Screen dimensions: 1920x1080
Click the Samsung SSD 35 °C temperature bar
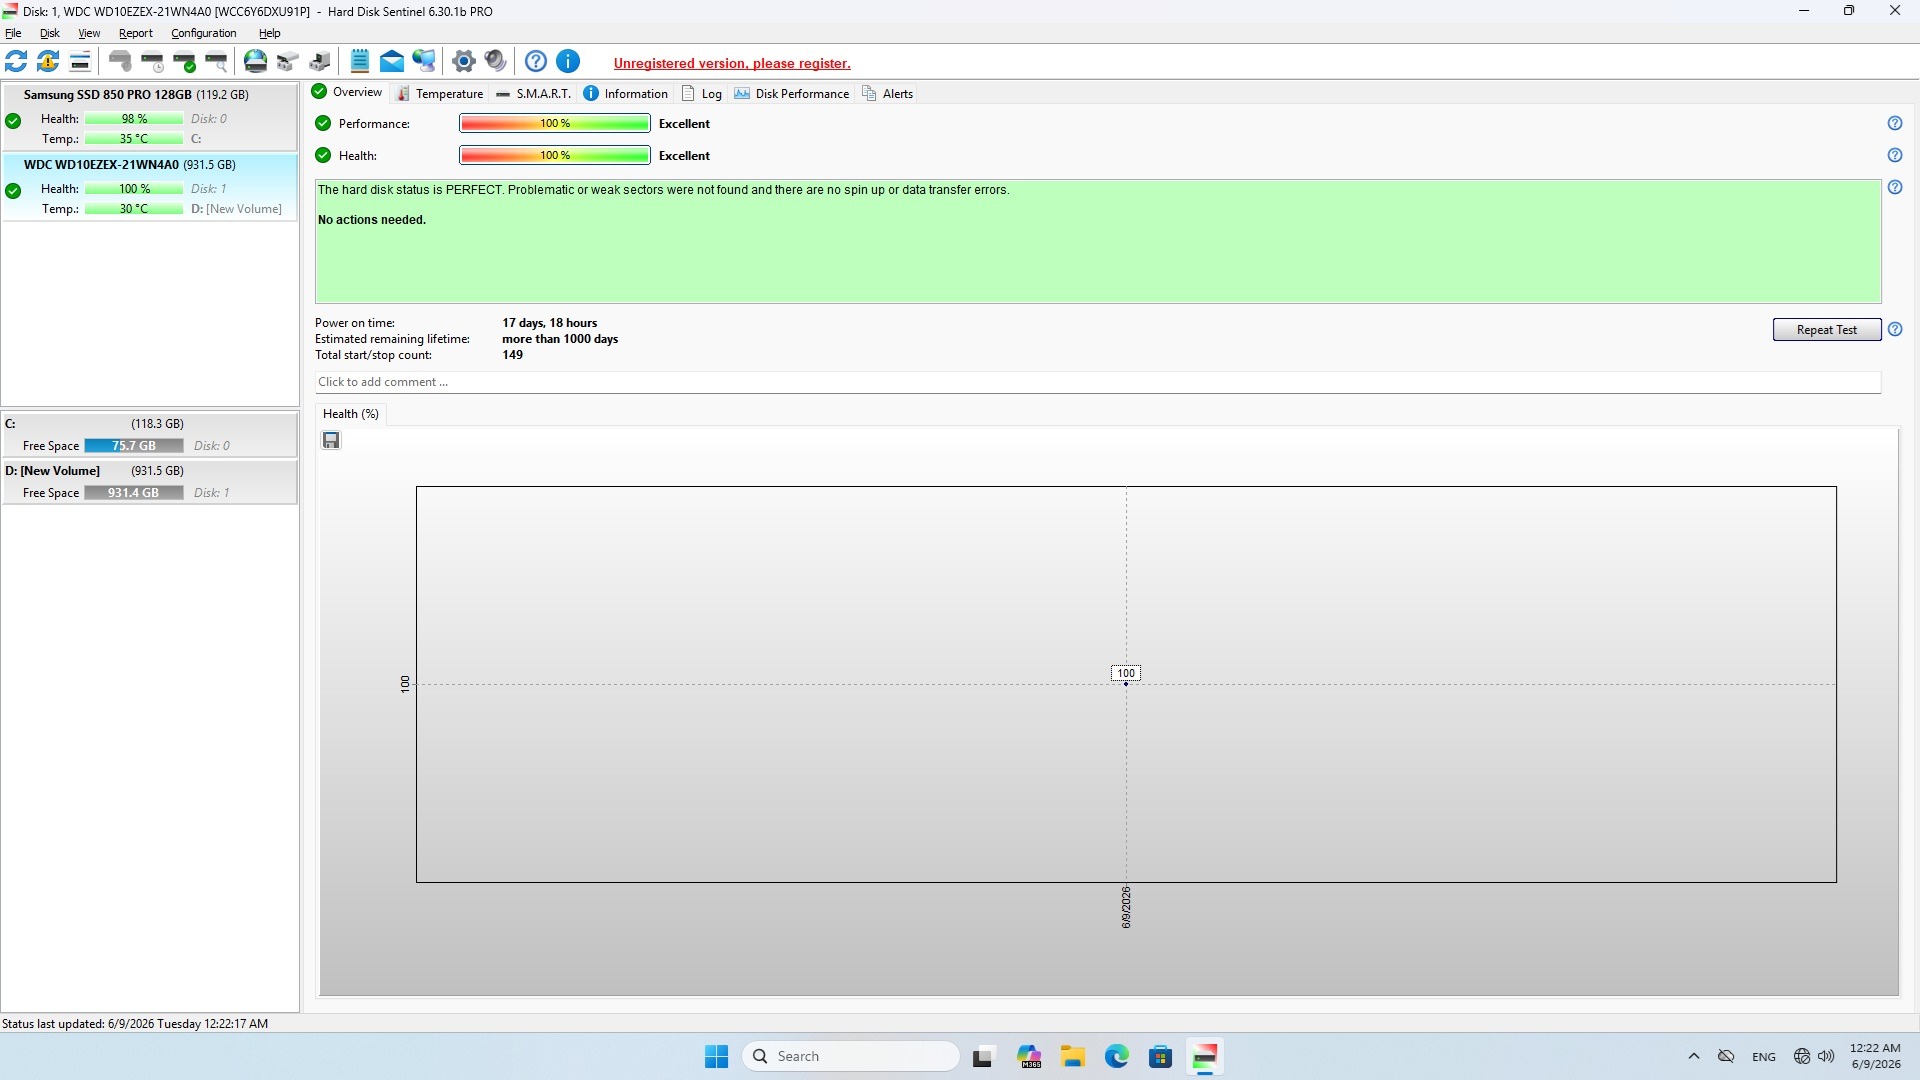[134, 139]
